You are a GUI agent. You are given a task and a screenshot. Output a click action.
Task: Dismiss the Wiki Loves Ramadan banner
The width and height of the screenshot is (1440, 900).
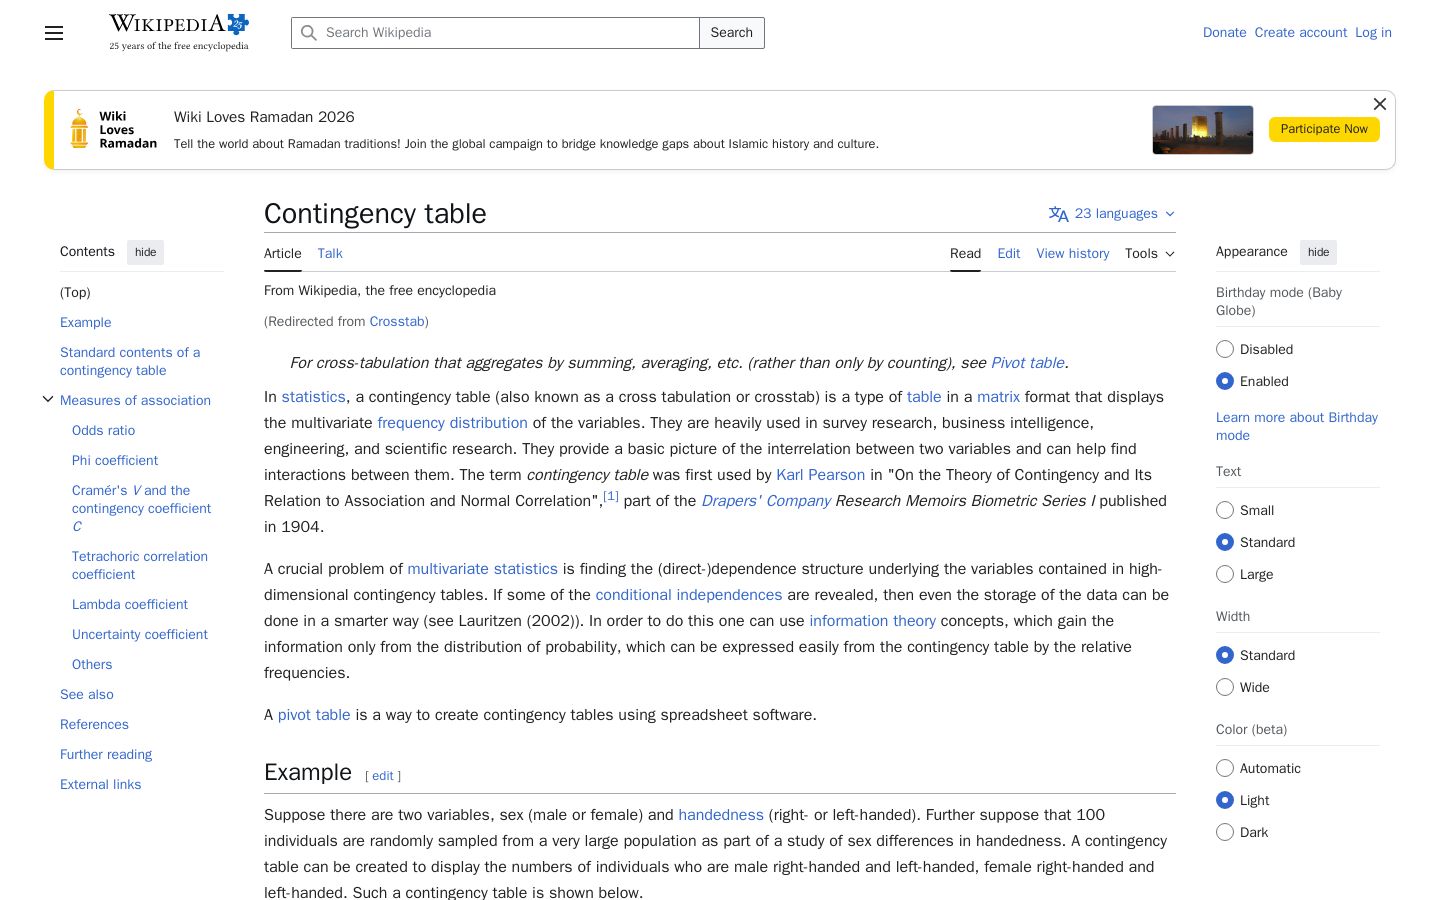(x=1379, y=104)
